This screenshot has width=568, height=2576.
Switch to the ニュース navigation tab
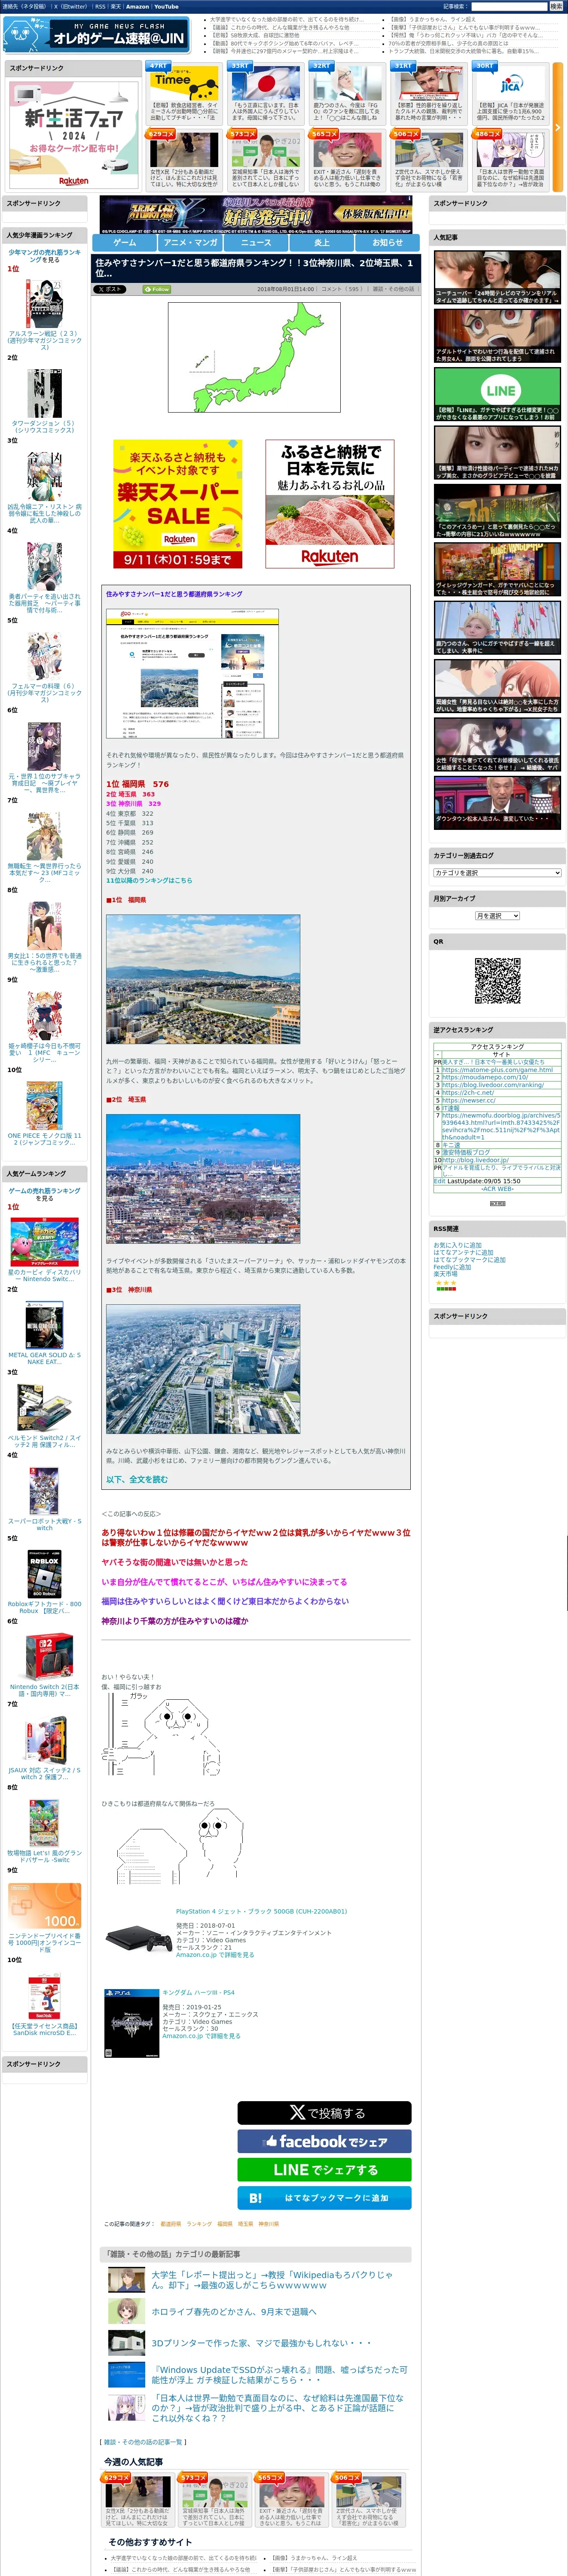point(256,242)
